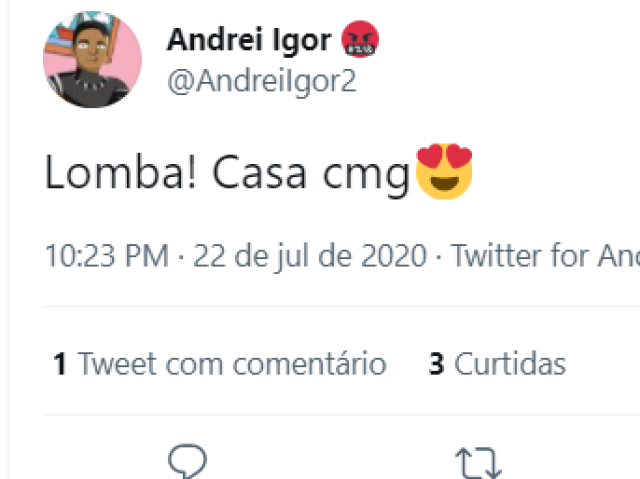Show the Curtidas list
Screen dimensions: 640x479
coord(497,363)
